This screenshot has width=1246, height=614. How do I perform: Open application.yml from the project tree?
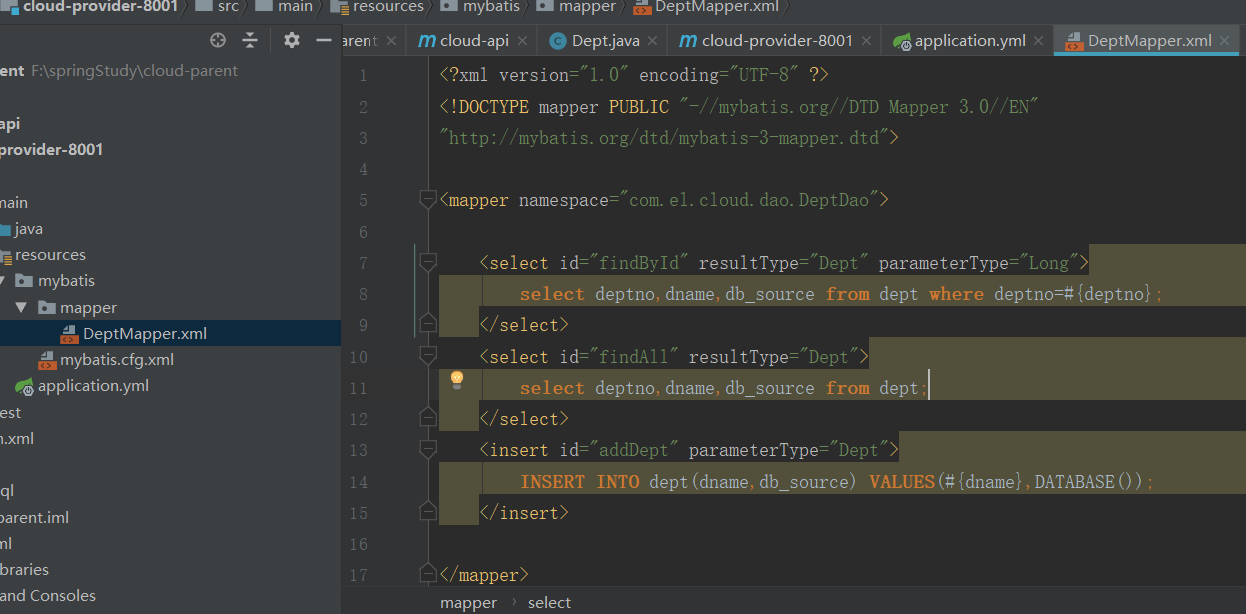tap(93, 386)
